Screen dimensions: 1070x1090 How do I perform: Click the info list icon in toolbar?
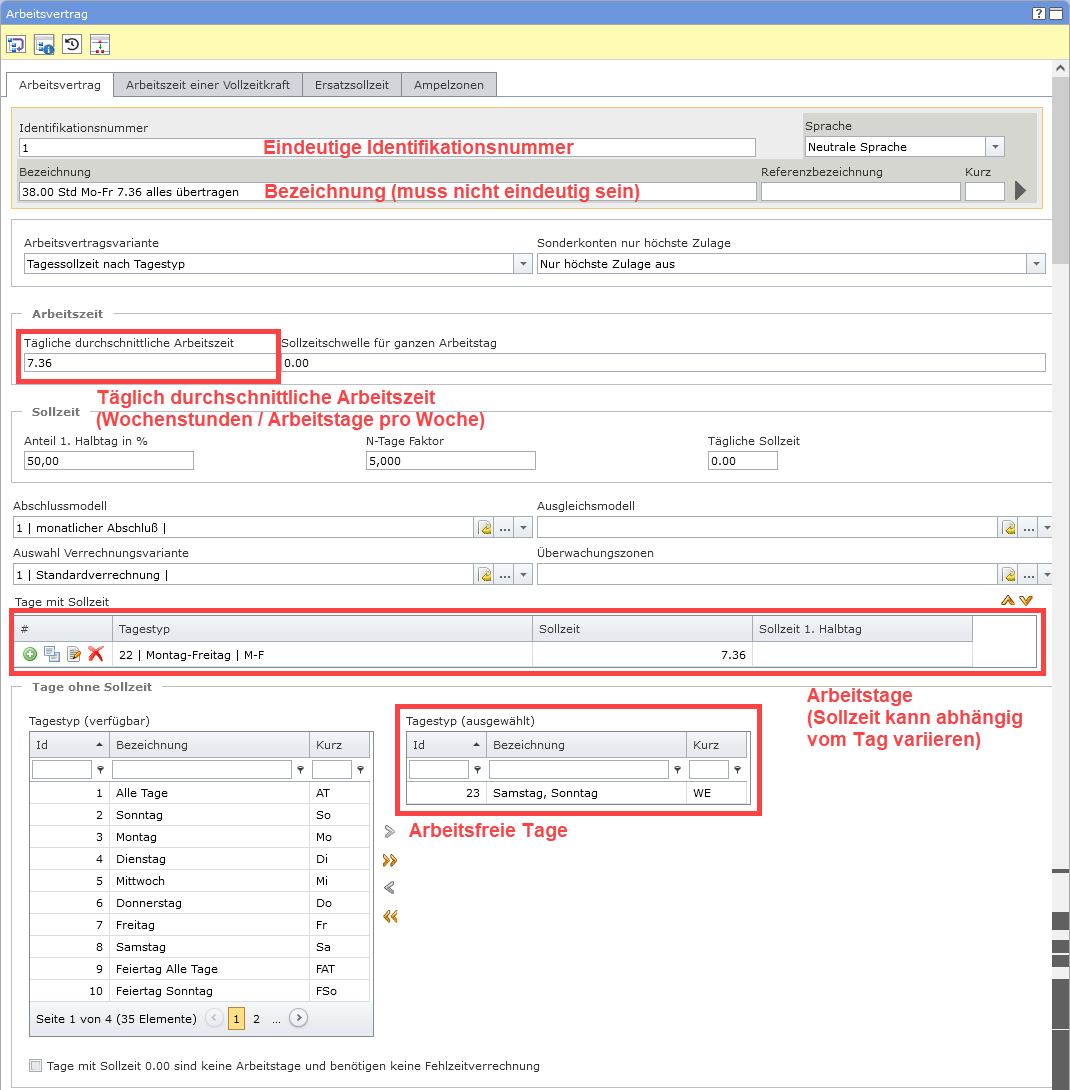(x=44, y=44)
